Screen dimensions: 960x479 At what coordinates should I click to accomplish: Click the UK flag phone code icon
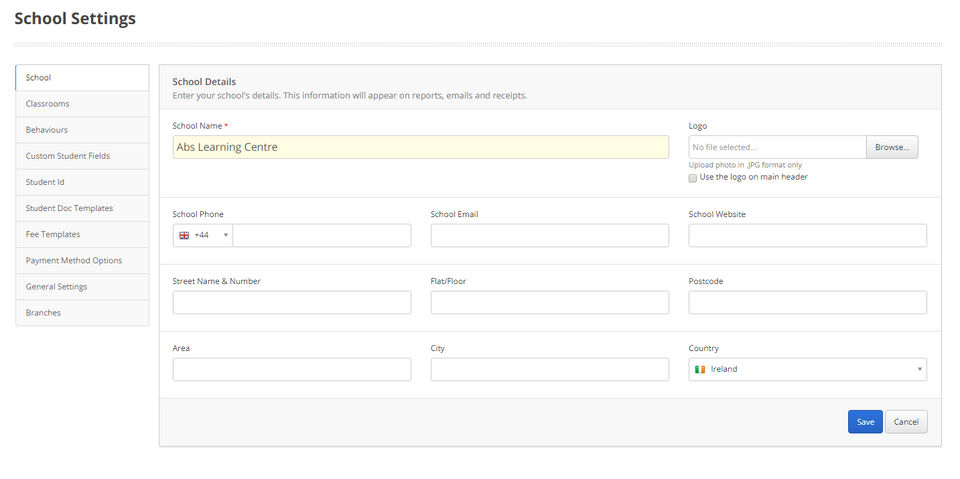click(x=184, y=235)
